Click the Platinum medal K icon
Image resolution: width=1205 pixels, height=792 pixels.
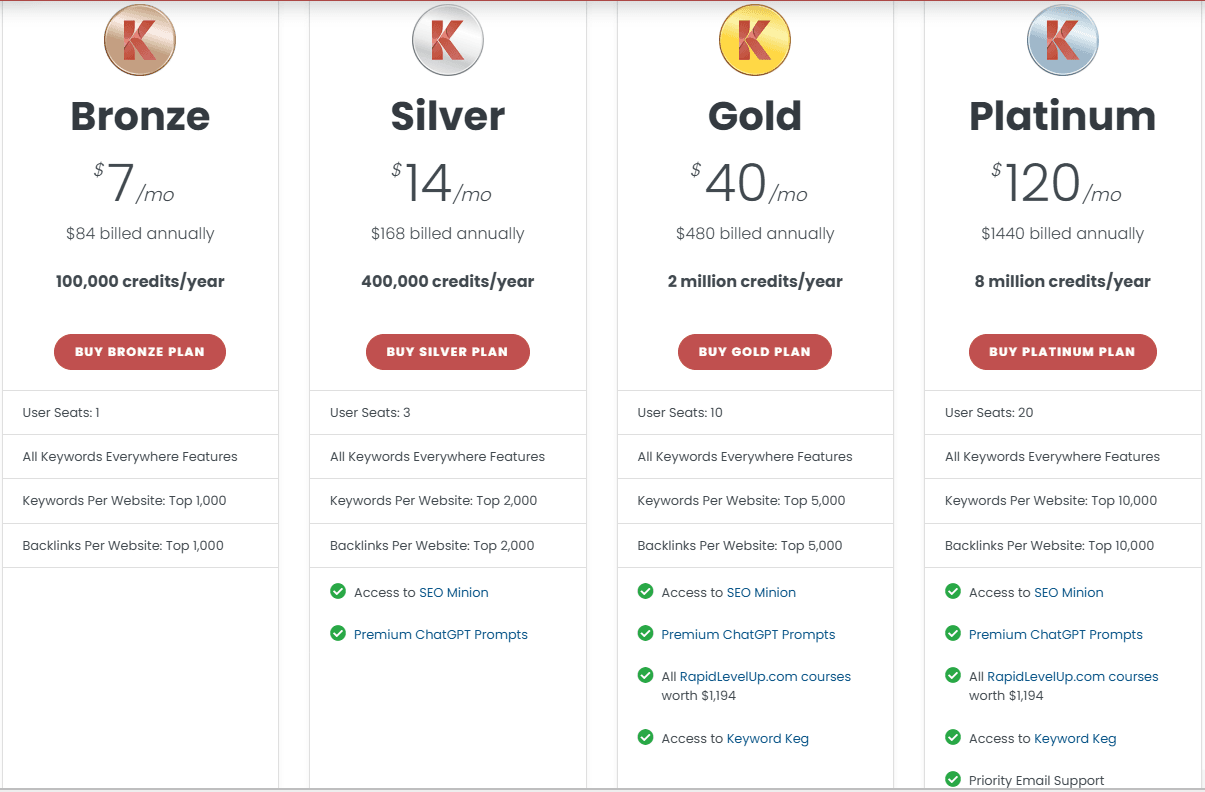pos(1062,40)
